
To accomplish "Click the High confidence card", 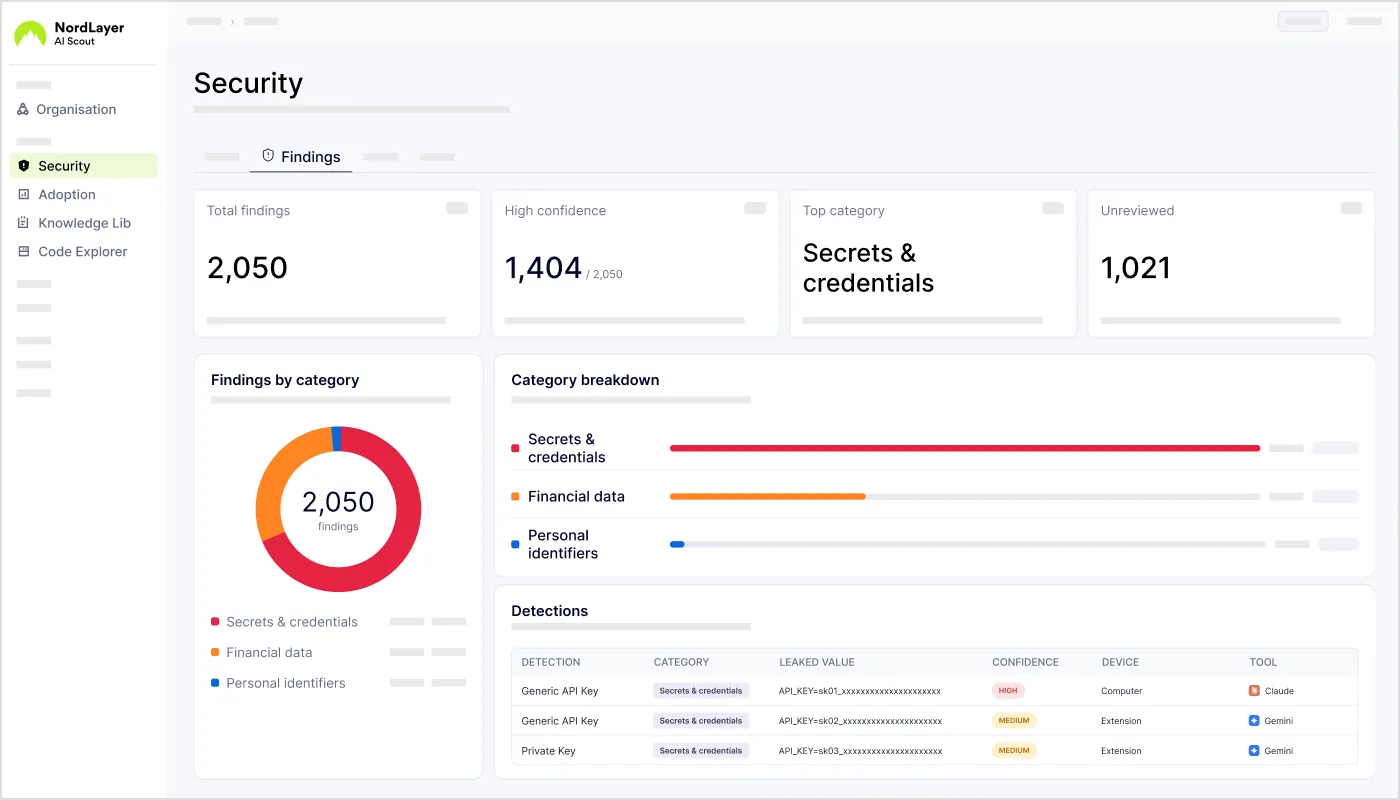I will pos(635,263).
